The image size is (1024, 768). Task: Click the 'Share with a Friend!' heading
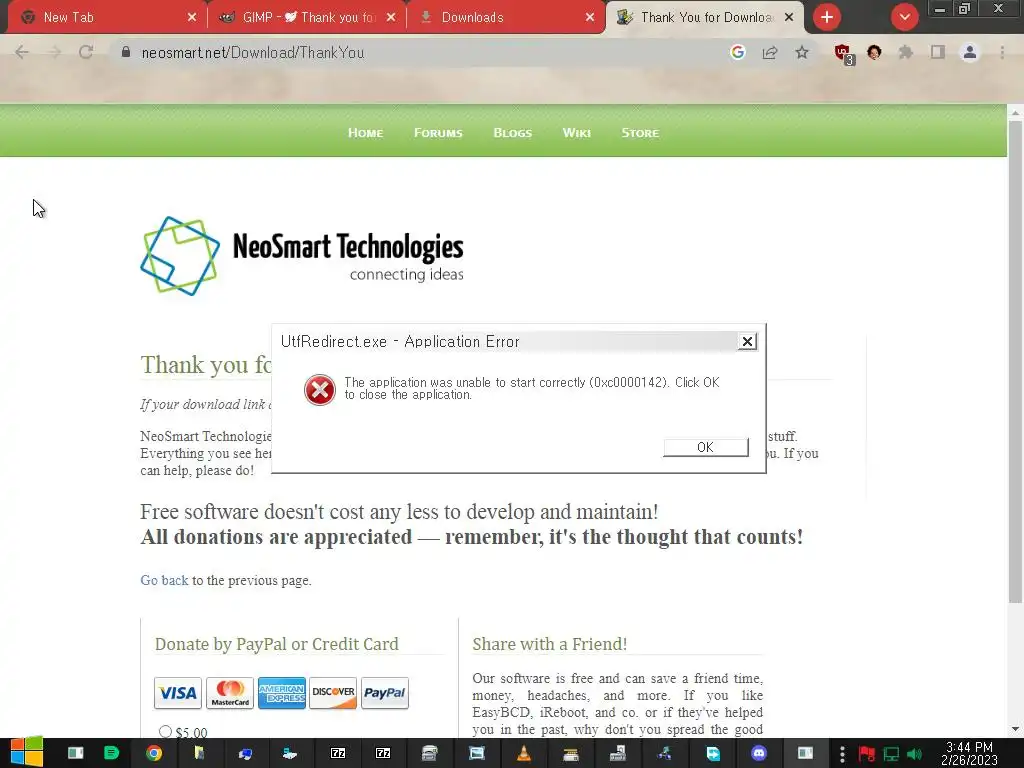(550, 644)
